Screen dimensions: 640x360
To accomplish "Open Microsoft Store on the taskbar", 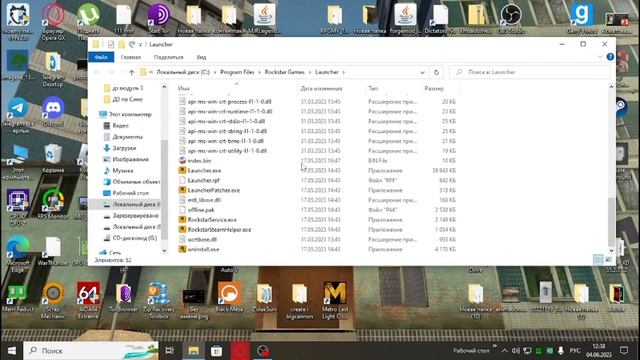I will tap(216, 351).
